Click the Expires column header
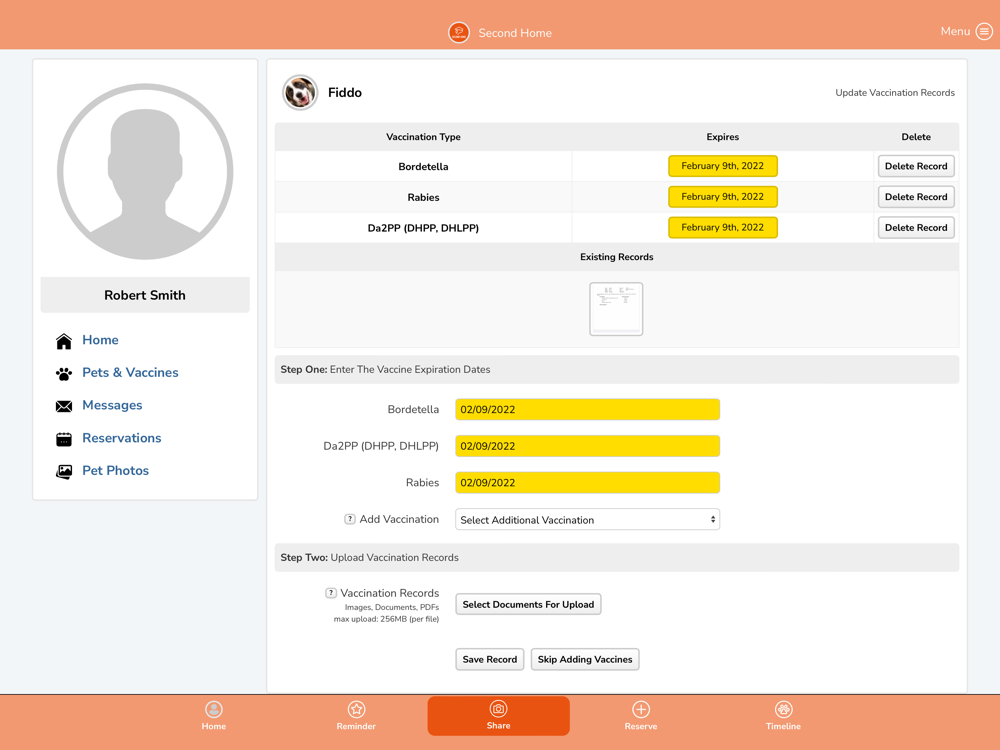Screen dimensions: 1000x750 723,136
